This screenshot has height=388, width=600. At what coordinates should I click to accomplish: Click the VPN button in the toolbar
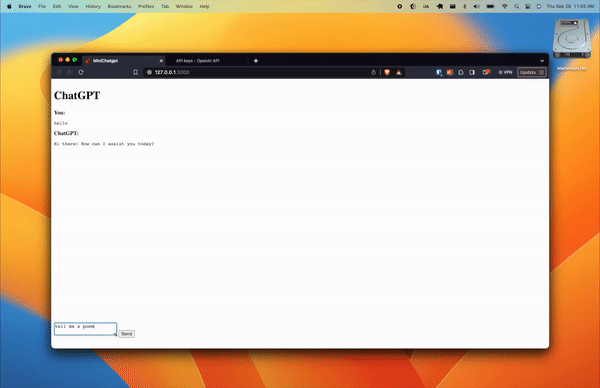click(x=505, y=72)
